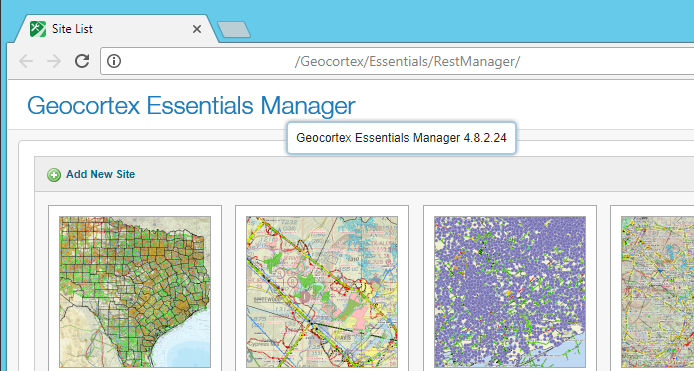694x371 pixels.
Task: Open a new browser tab
Action: click(x=234, y=30)
